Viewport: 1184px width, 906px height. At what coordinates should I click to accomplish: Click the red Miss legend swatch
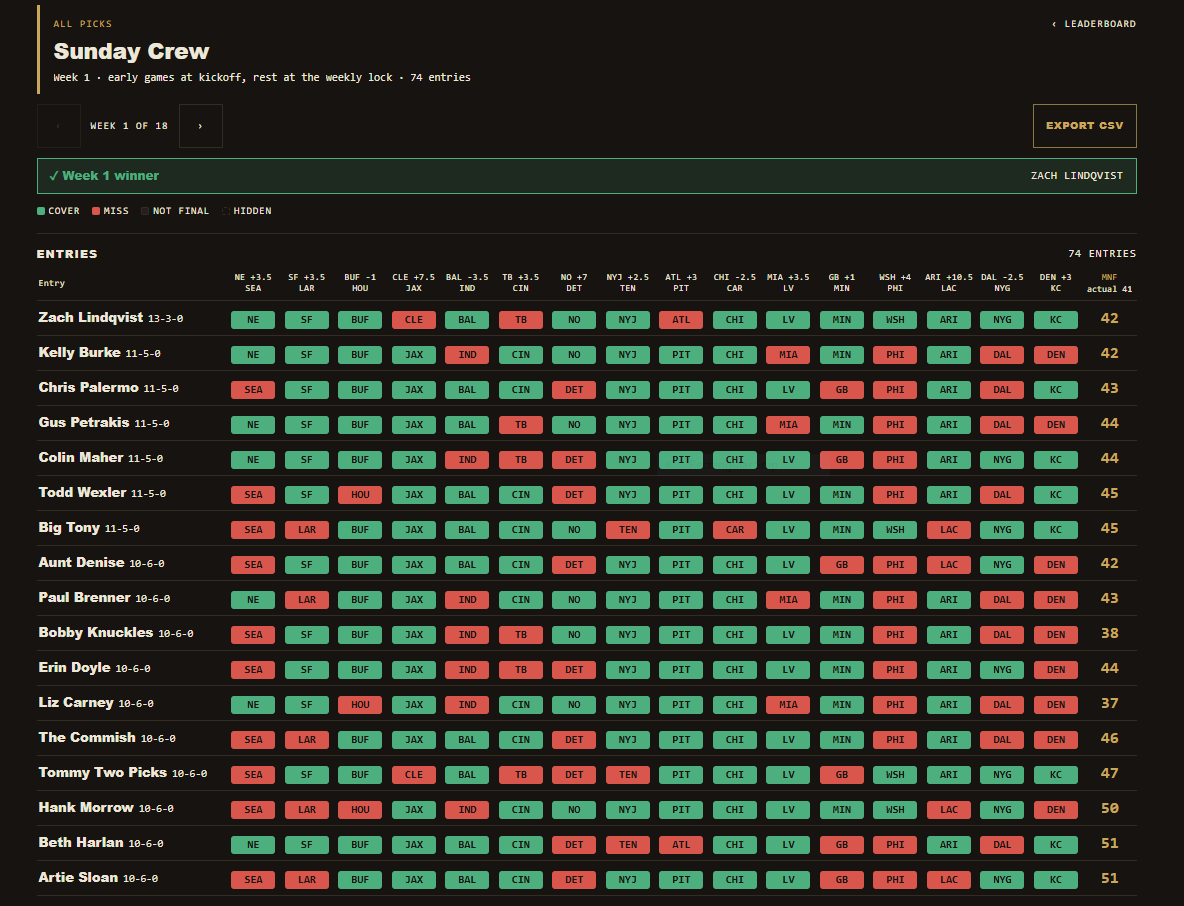click(96, 211)
